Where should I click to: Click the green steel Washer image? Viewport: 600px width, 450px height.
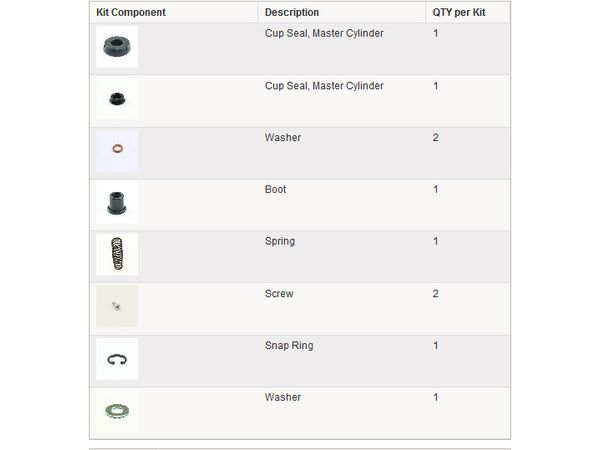[117, 411]
